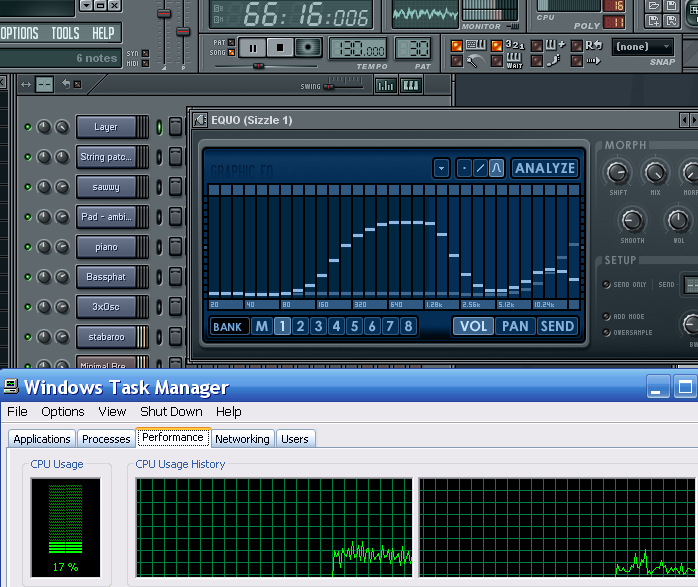Toggle channel select LED for Bassphat

click(159, 277)
